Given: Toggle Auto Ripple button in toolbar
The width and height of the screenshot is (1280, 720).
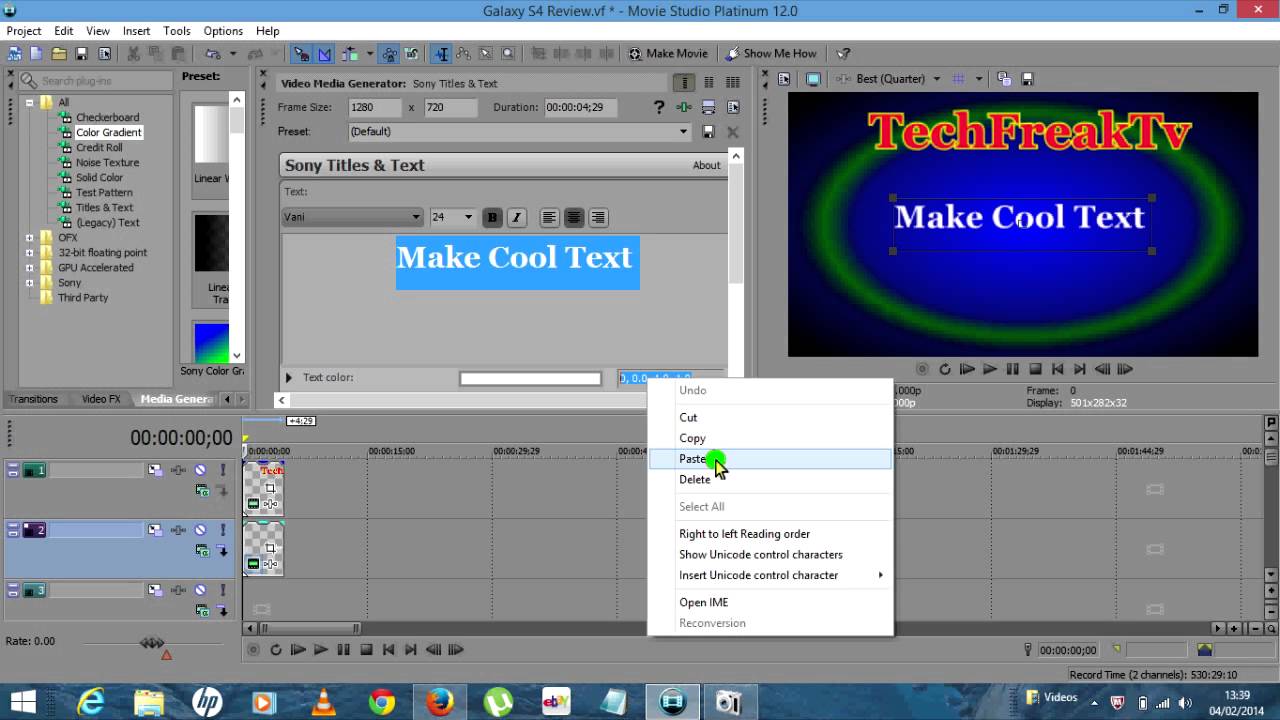Looking at the screenshot, I should point(350,53).
